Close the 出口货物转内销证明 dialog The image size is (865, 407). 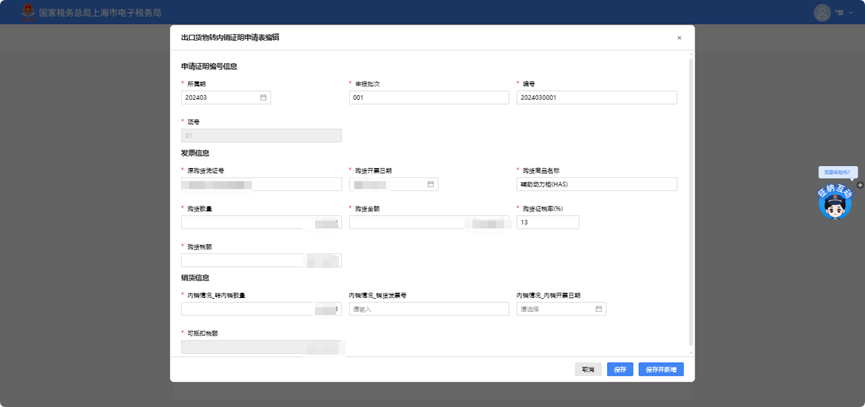click(679, 38)
